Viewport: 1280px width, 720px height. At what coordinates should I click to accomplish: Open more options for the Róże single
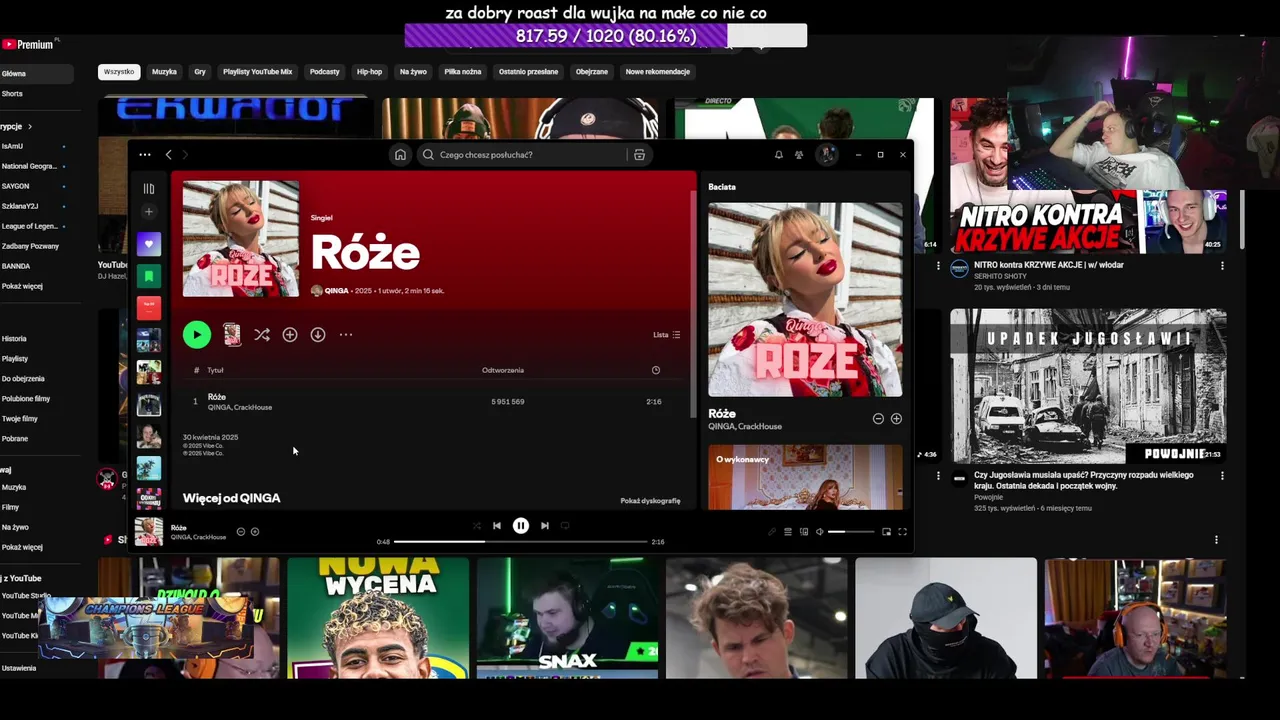346,335
